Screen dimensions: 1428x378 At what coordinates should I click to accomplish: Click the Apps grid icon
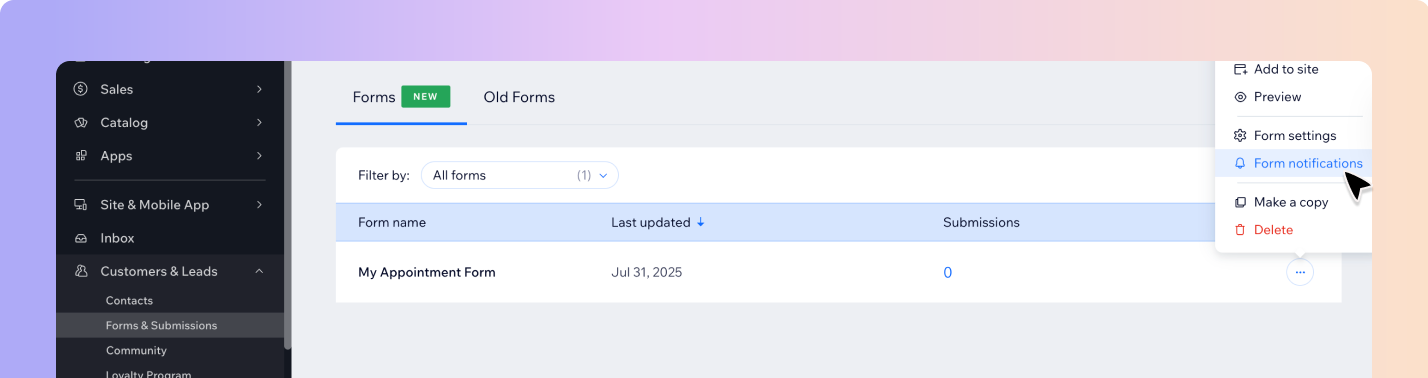pos(81,156)
